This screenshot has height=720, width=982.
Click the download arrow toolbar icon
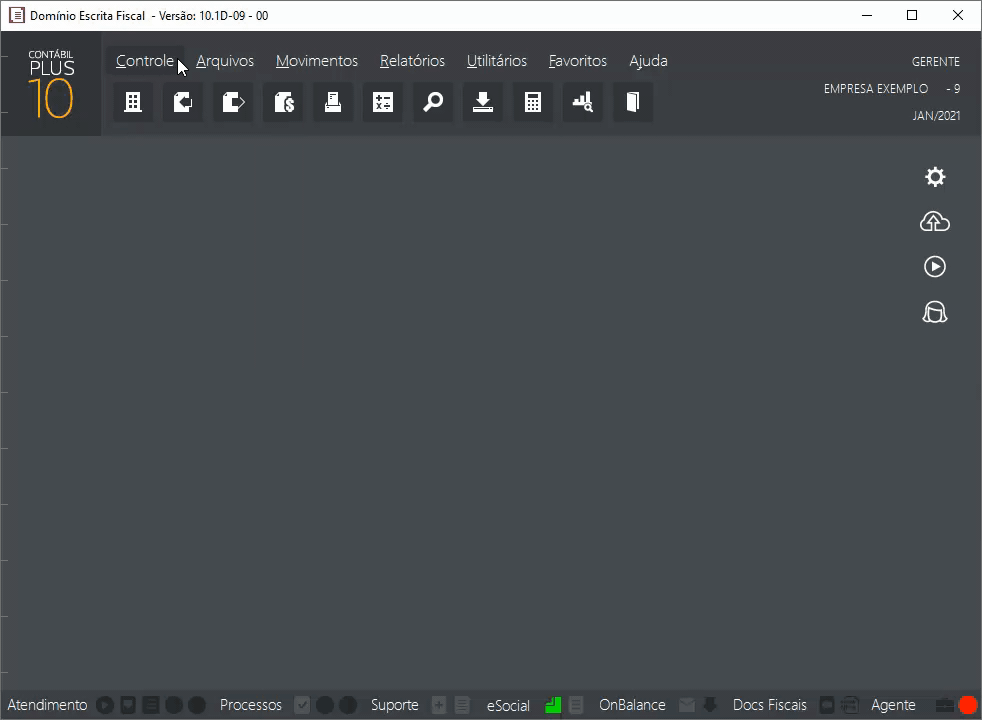coord(483,102)
